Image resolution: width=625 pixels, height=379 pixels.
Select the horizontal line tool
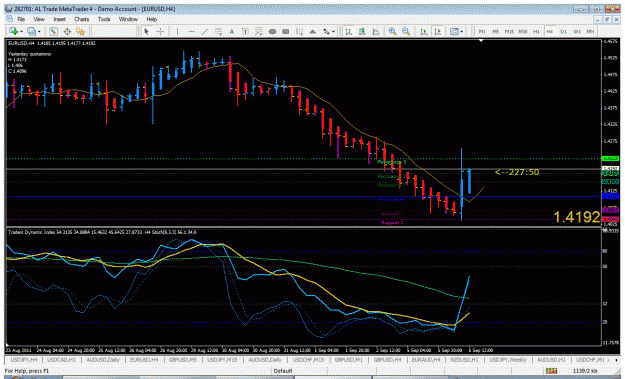click(191, 31)
